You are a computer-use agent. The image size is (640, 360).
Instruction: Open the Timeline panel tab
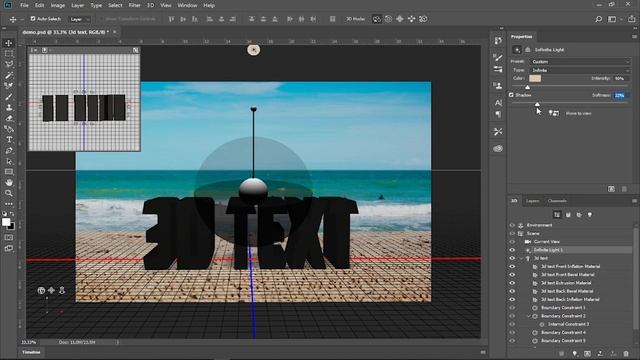pyautogui.click(x=31, y=352)
